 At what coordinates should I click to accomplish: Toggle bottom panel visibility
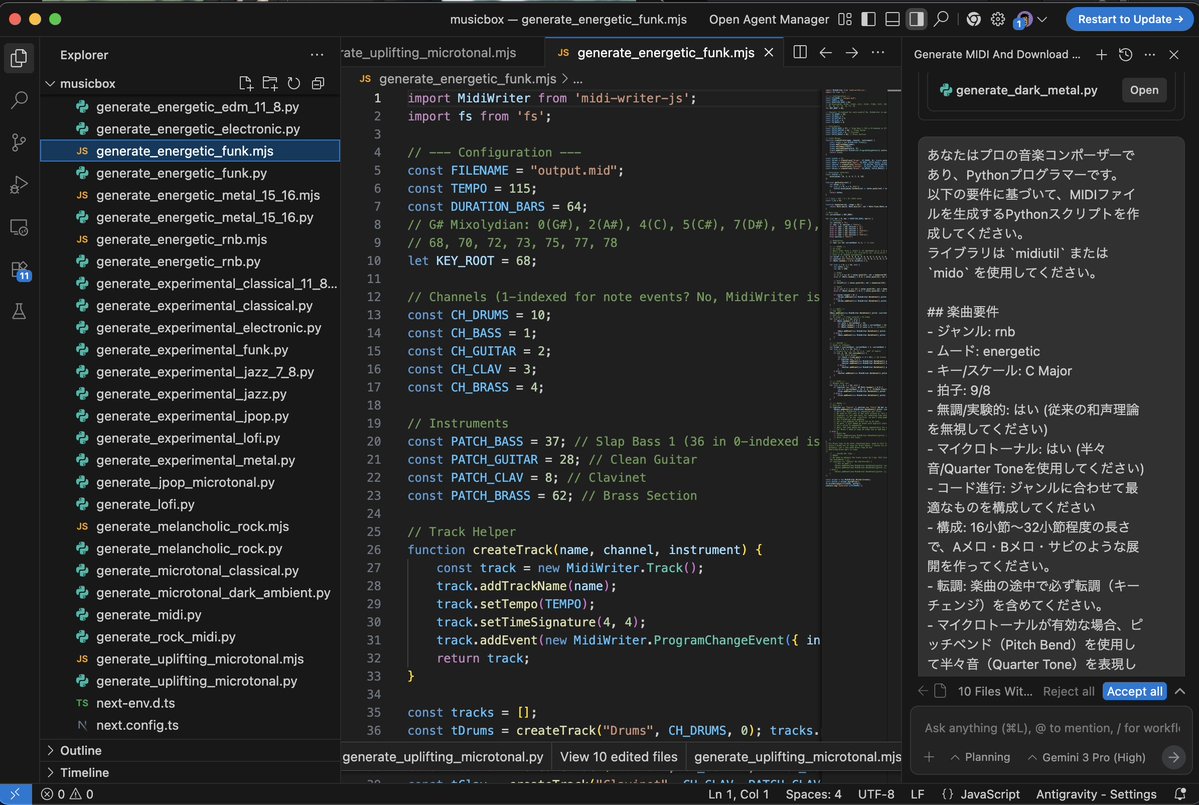pos(892,19)
